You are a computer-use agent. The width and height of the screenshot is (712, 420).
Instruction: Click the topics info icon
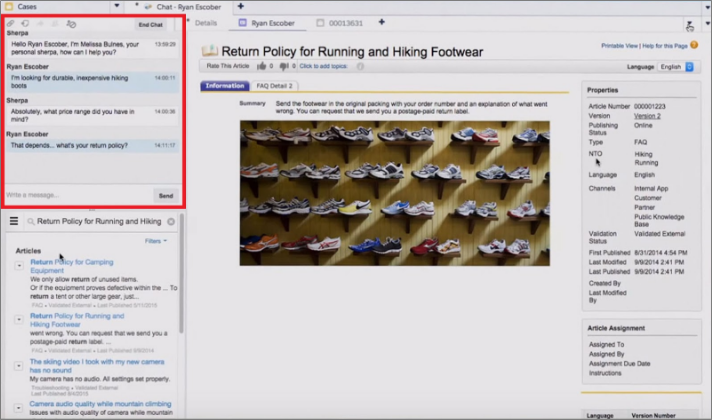tap(360, 66)
